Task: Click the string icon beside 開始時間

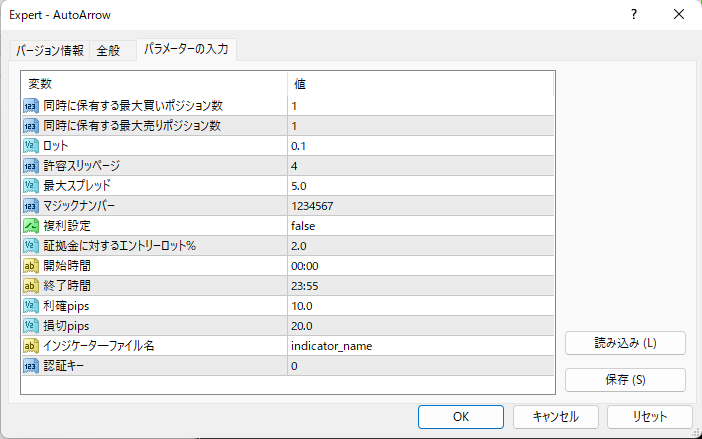Action: coord(31,266)
